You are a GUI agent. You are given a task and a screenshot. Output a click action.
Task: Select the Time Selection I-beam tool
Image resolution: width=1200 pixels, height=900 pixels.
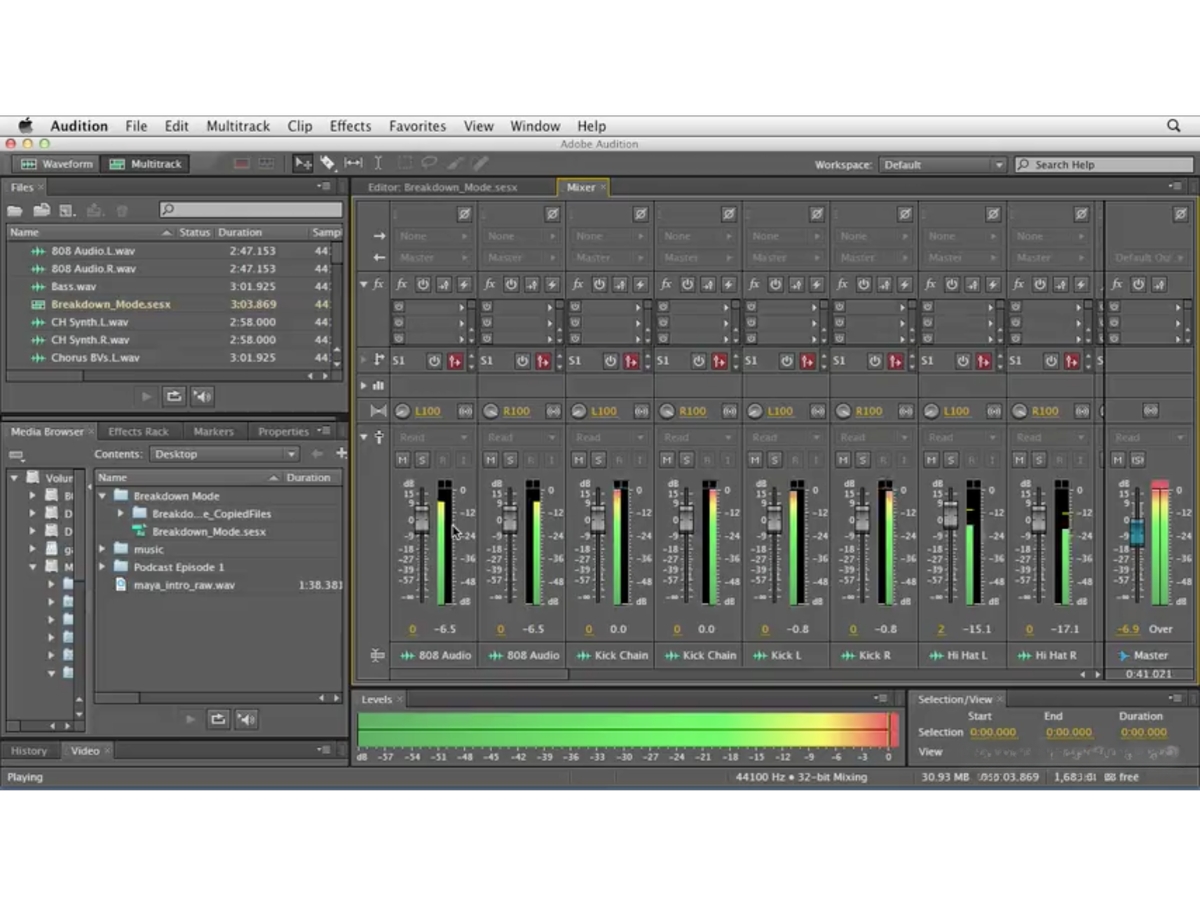(378, 163)
